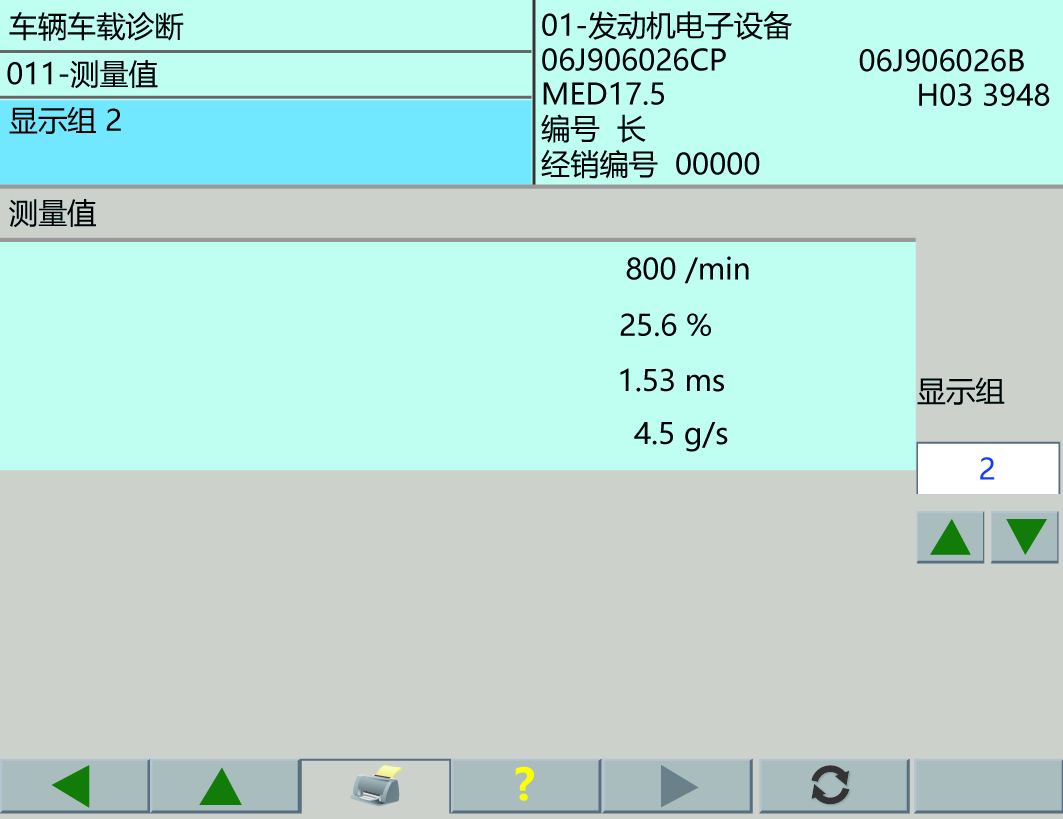Click the forward arrow navigation icon
Viewport: 1063px width, 819px height.
678,785
